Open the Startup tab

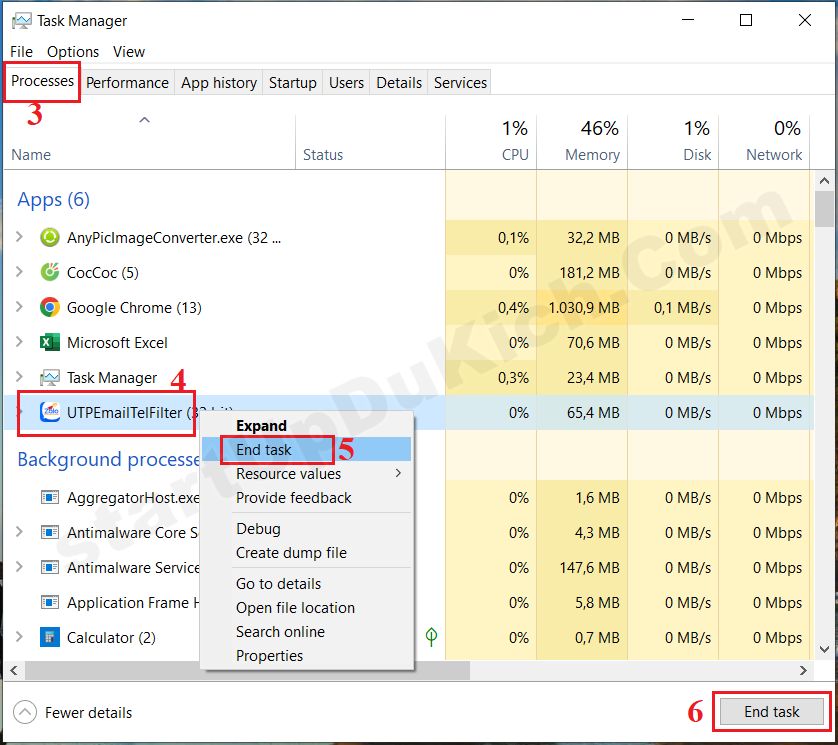coord(292,83)
